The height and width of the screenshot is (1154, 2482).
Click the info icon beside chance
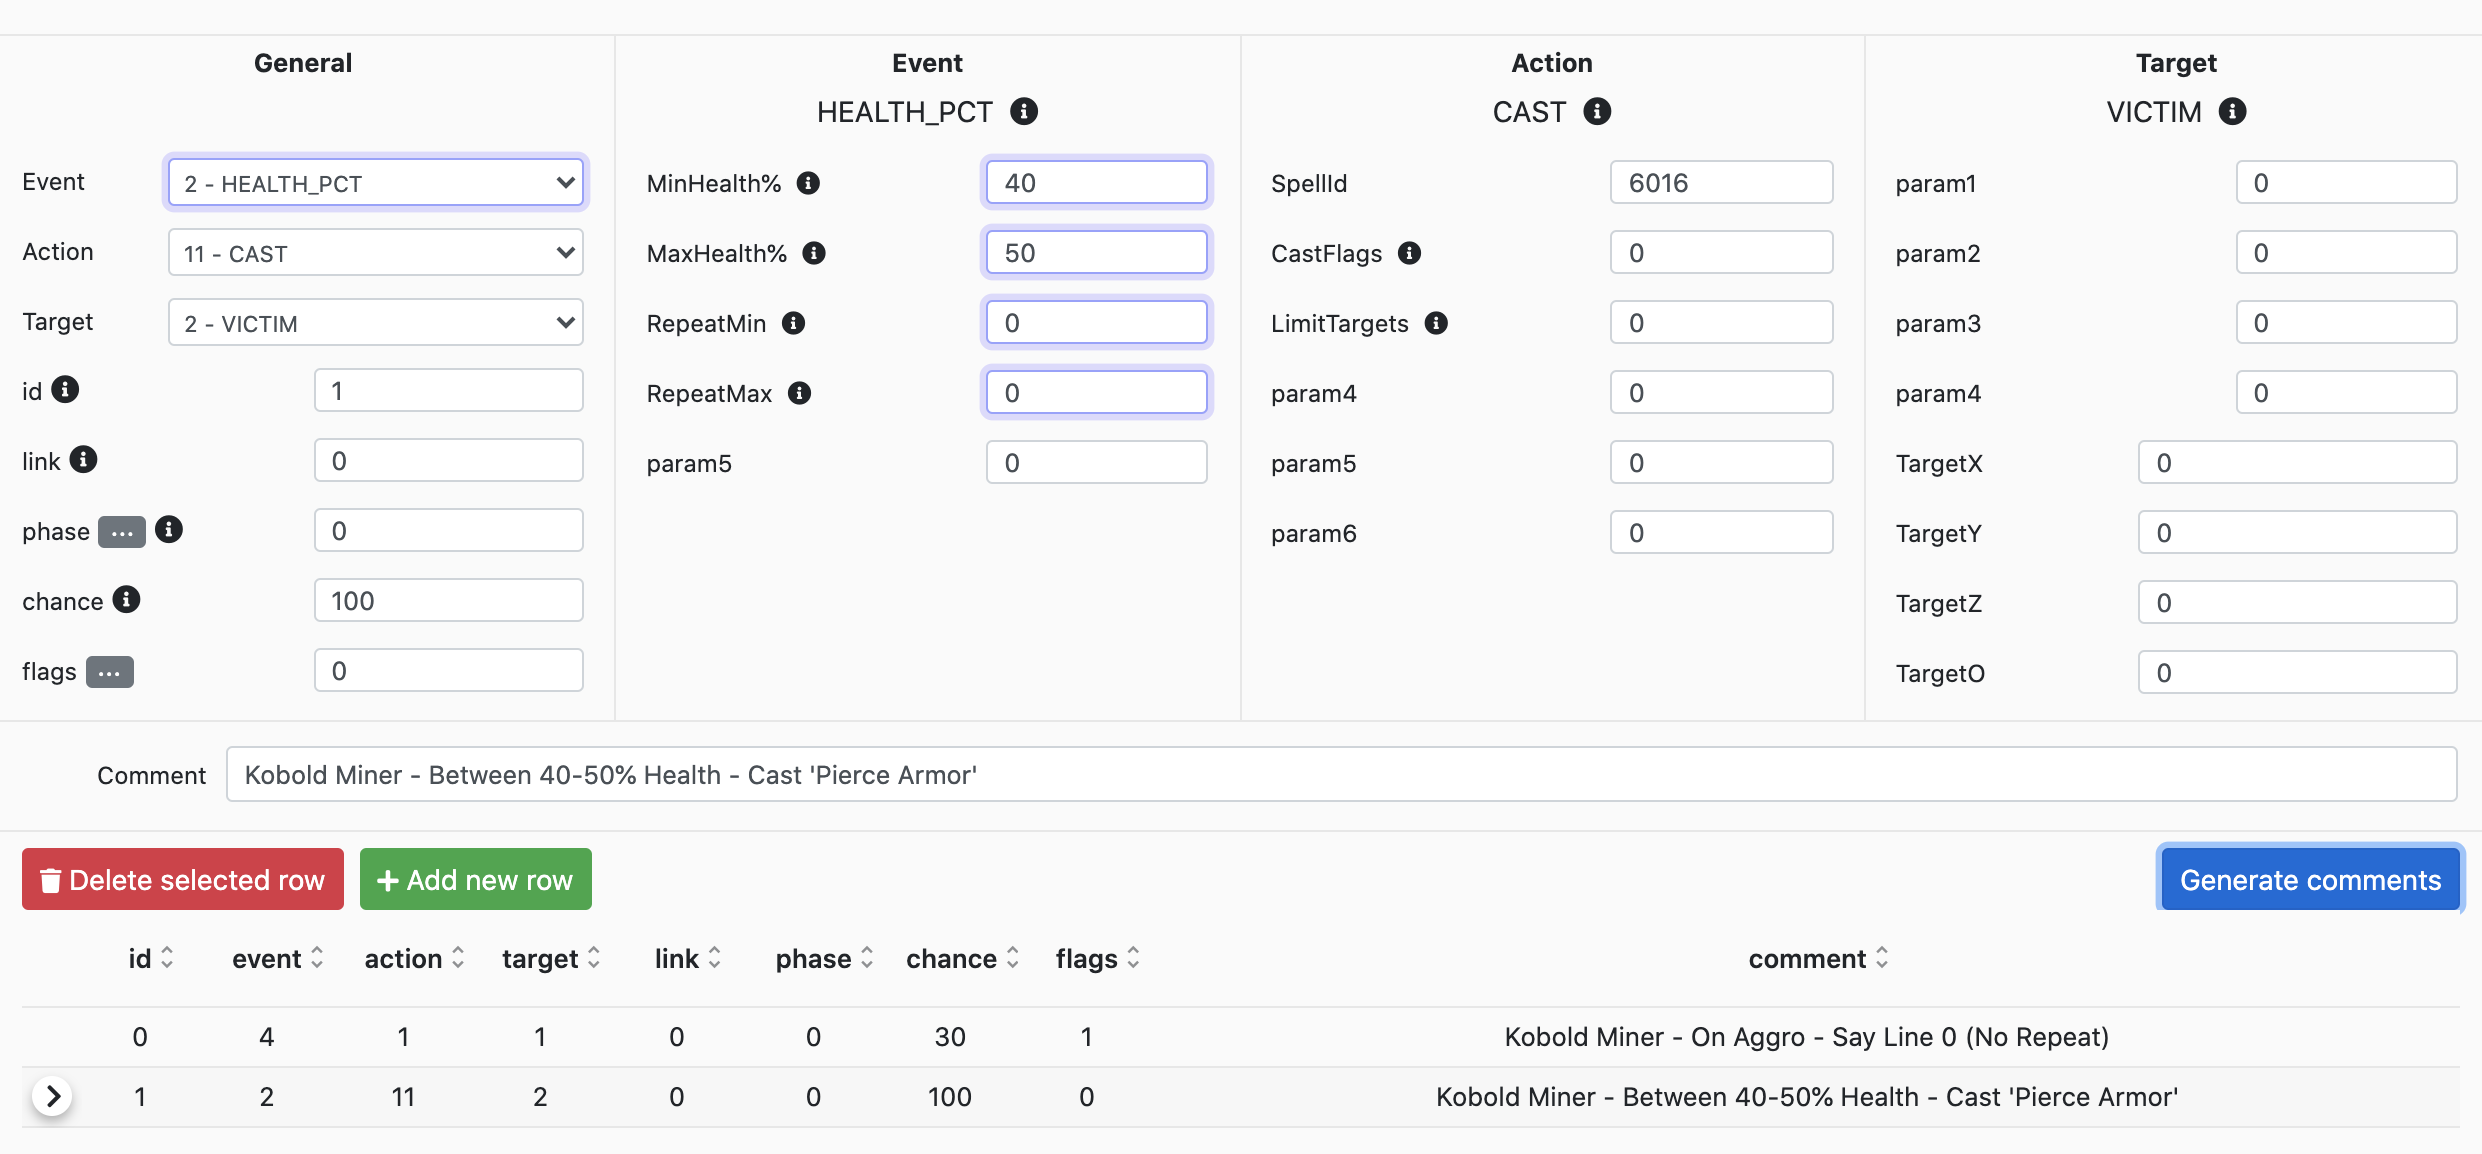click(x=126, y=600)
